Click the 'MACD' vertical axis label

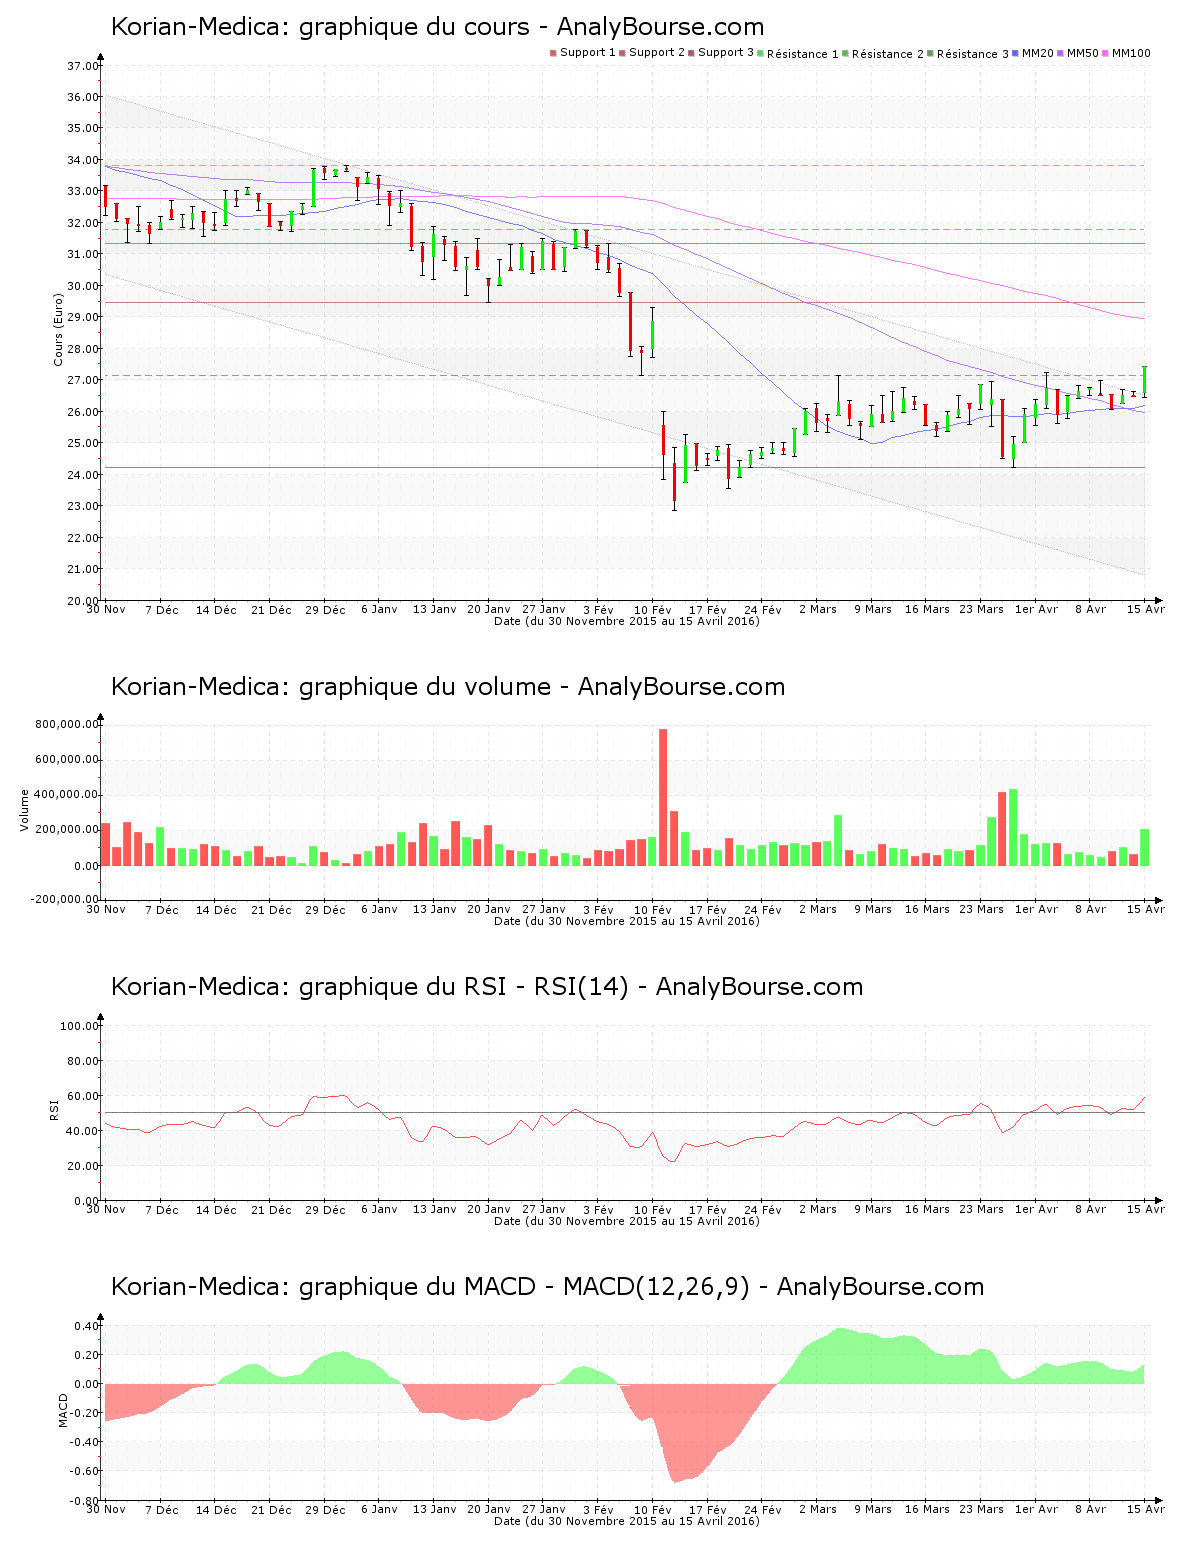coord(63,1410)
